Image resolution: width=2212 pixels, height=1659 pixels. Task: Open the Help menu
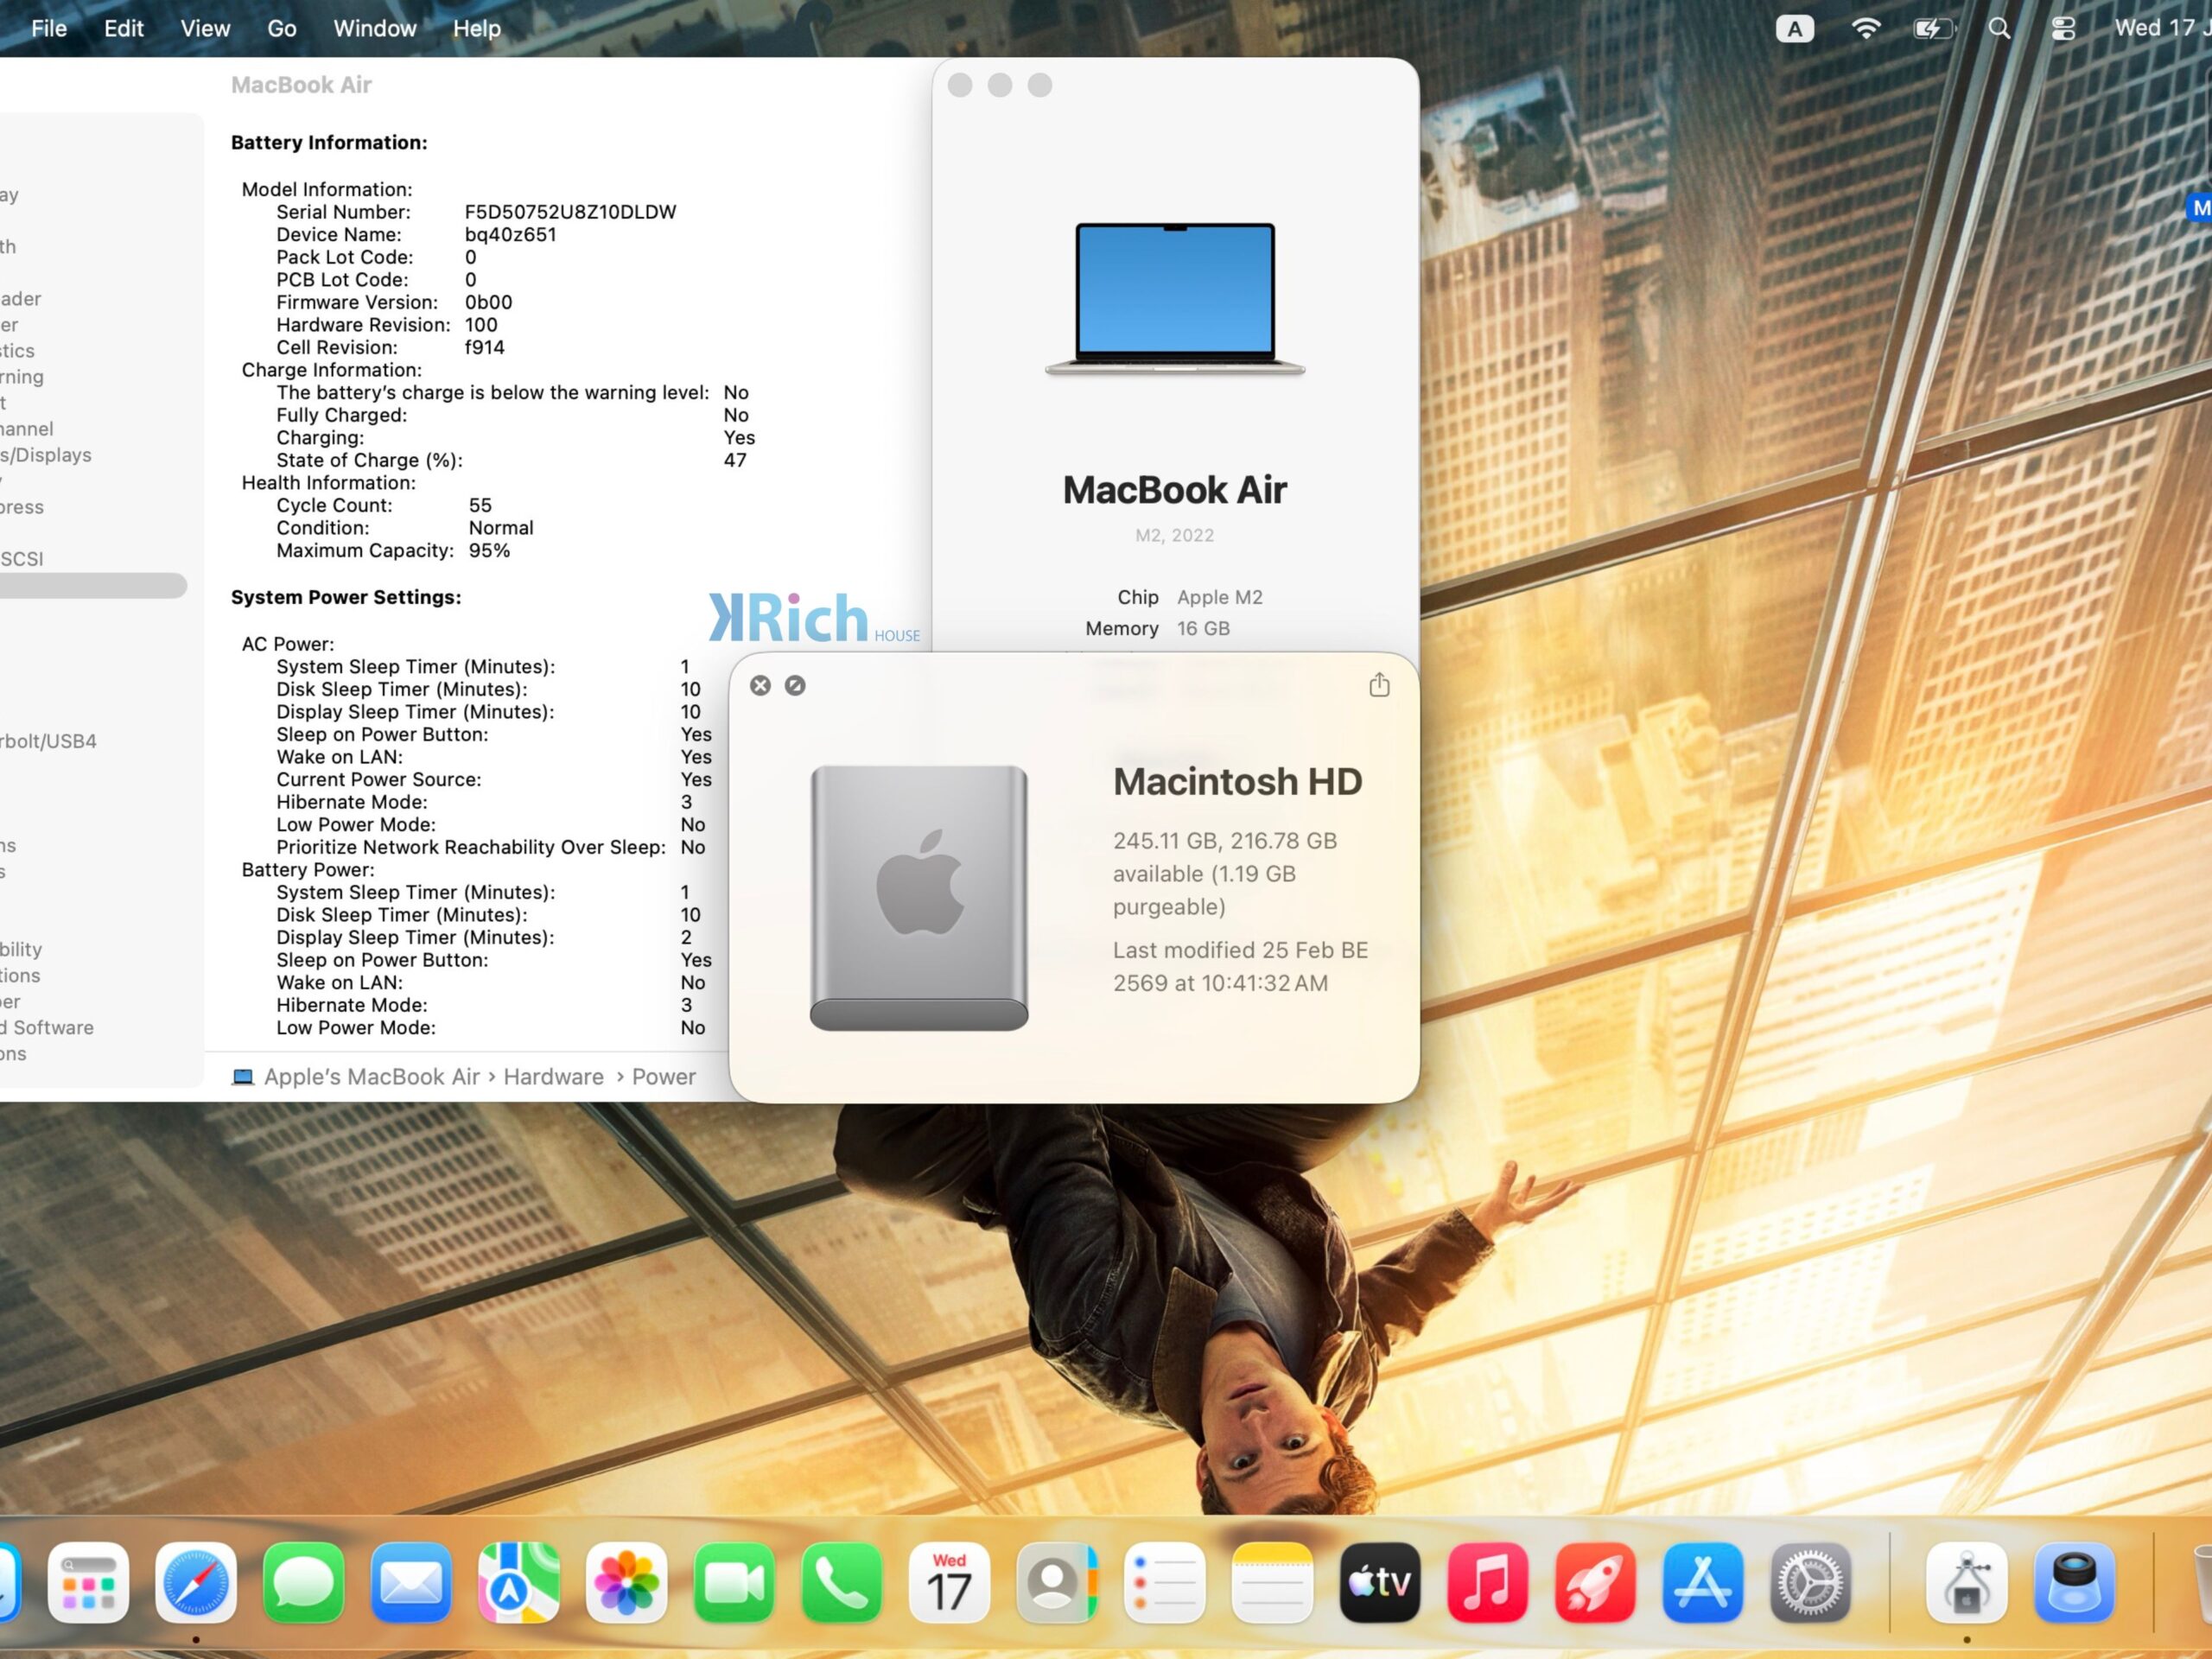[477, 28]
